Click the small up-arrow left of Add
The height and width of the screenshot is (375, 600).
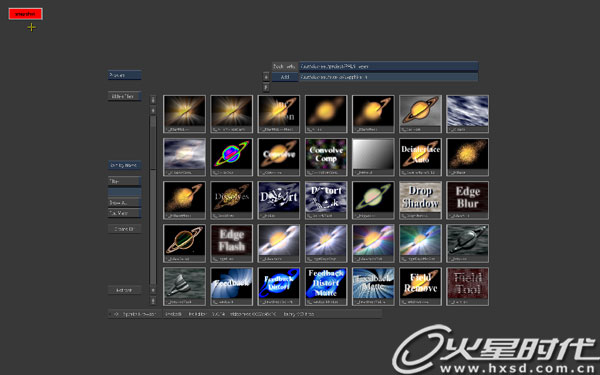(266, 77)
